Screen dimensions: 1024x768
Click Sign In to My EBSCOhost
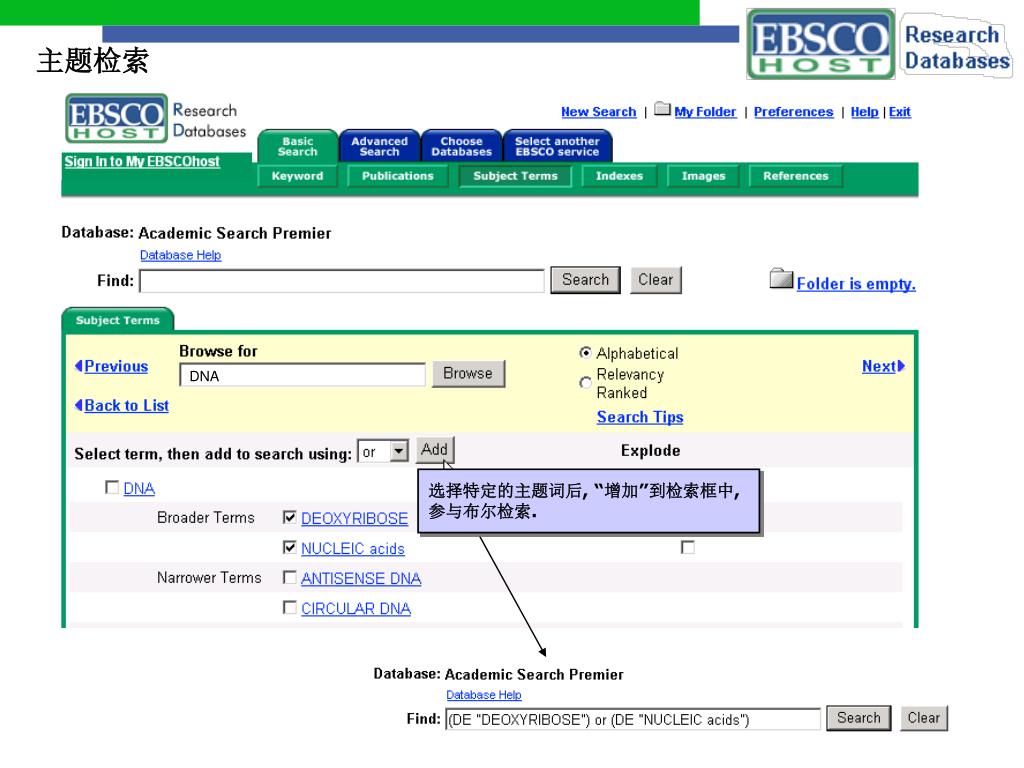tap(142, 161)
